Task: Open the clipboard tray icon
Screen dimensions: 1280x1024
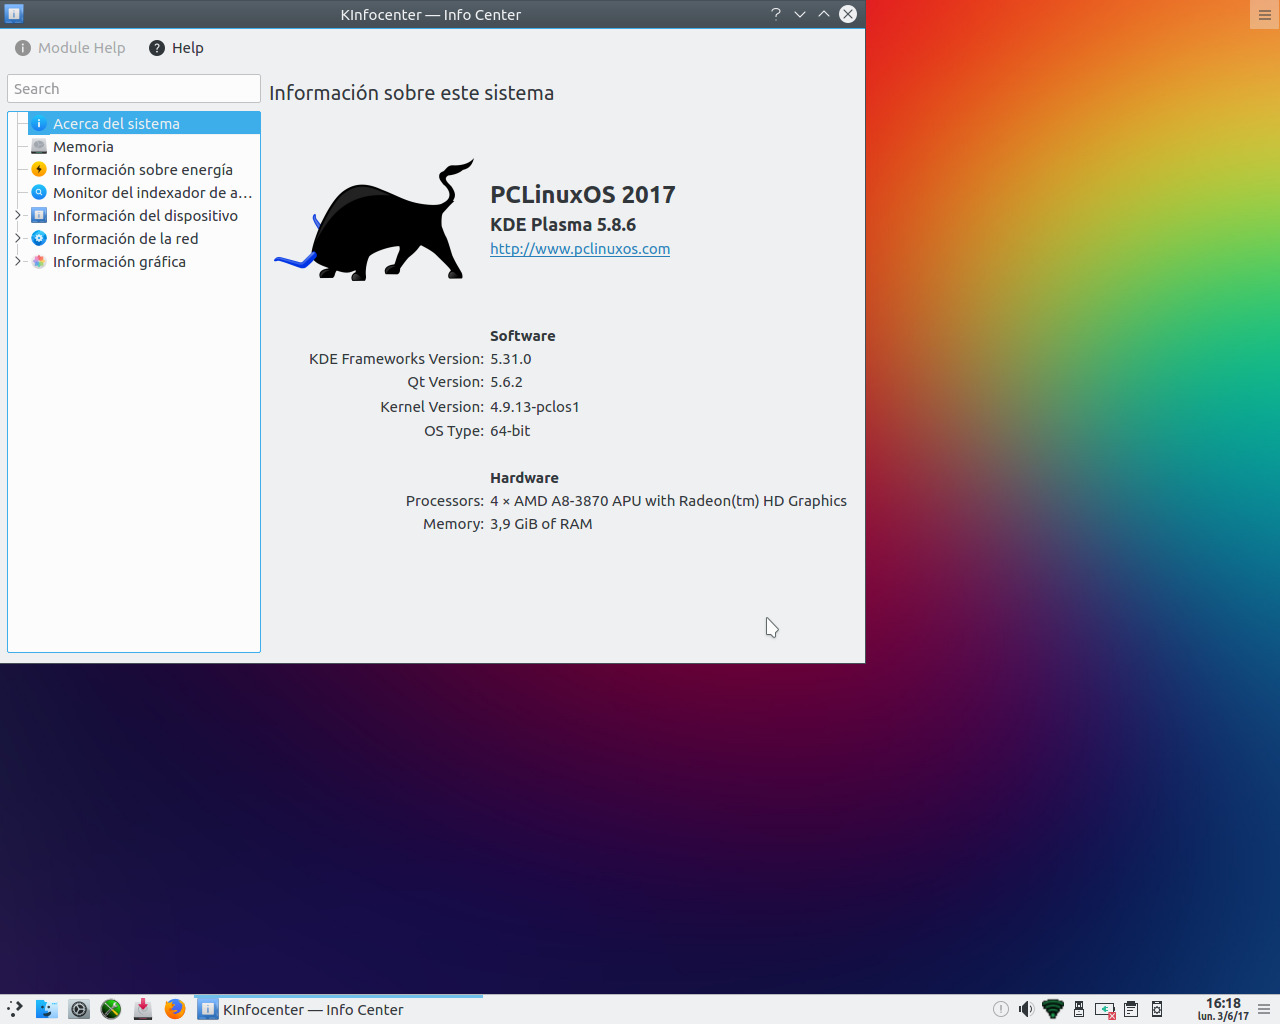Action: tap(1131, 1009)
